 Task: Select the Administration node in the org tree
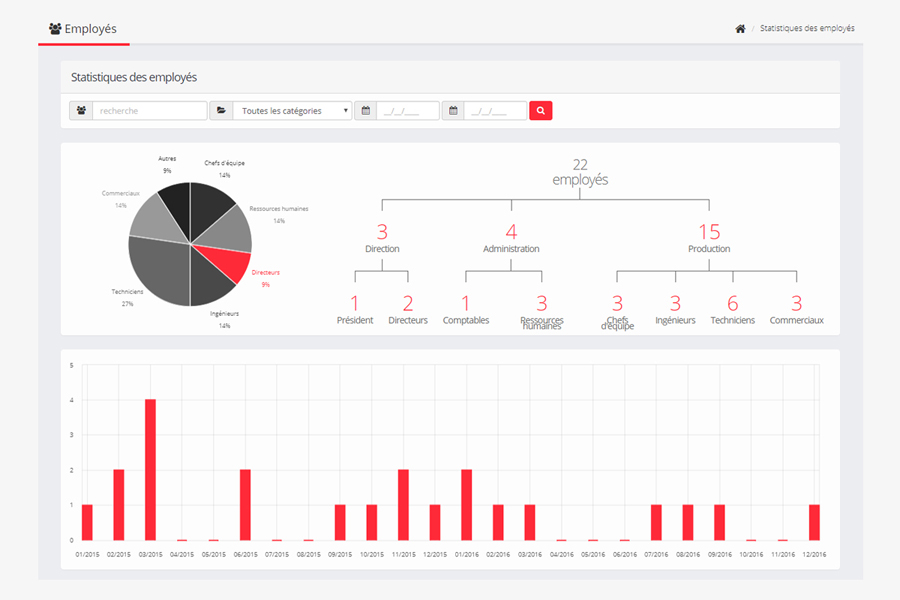(513, 240)
